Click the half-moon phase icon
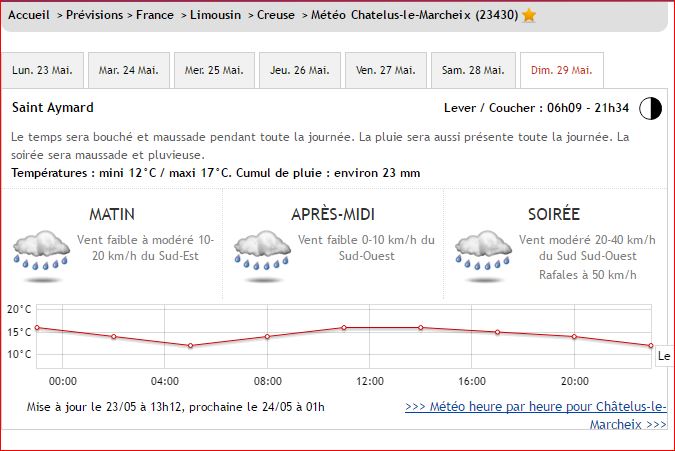This screenshot has height=451, width=675. tap(650, 108)
